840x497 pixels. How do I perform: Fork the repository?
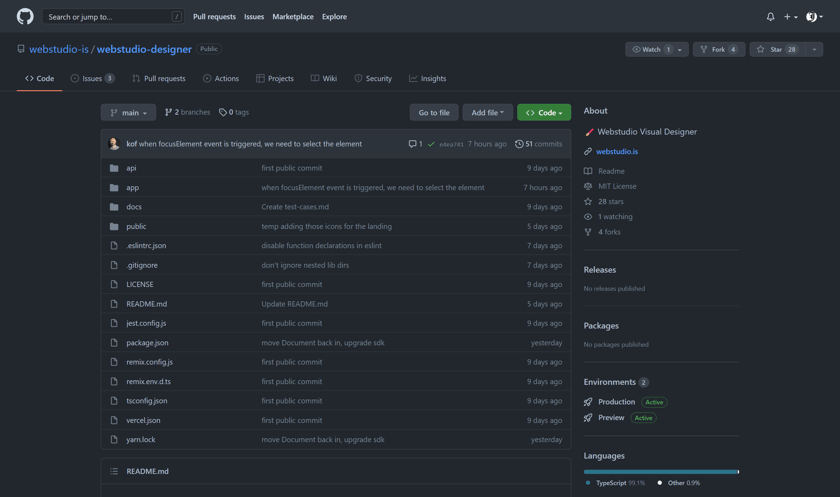(719, 49)
